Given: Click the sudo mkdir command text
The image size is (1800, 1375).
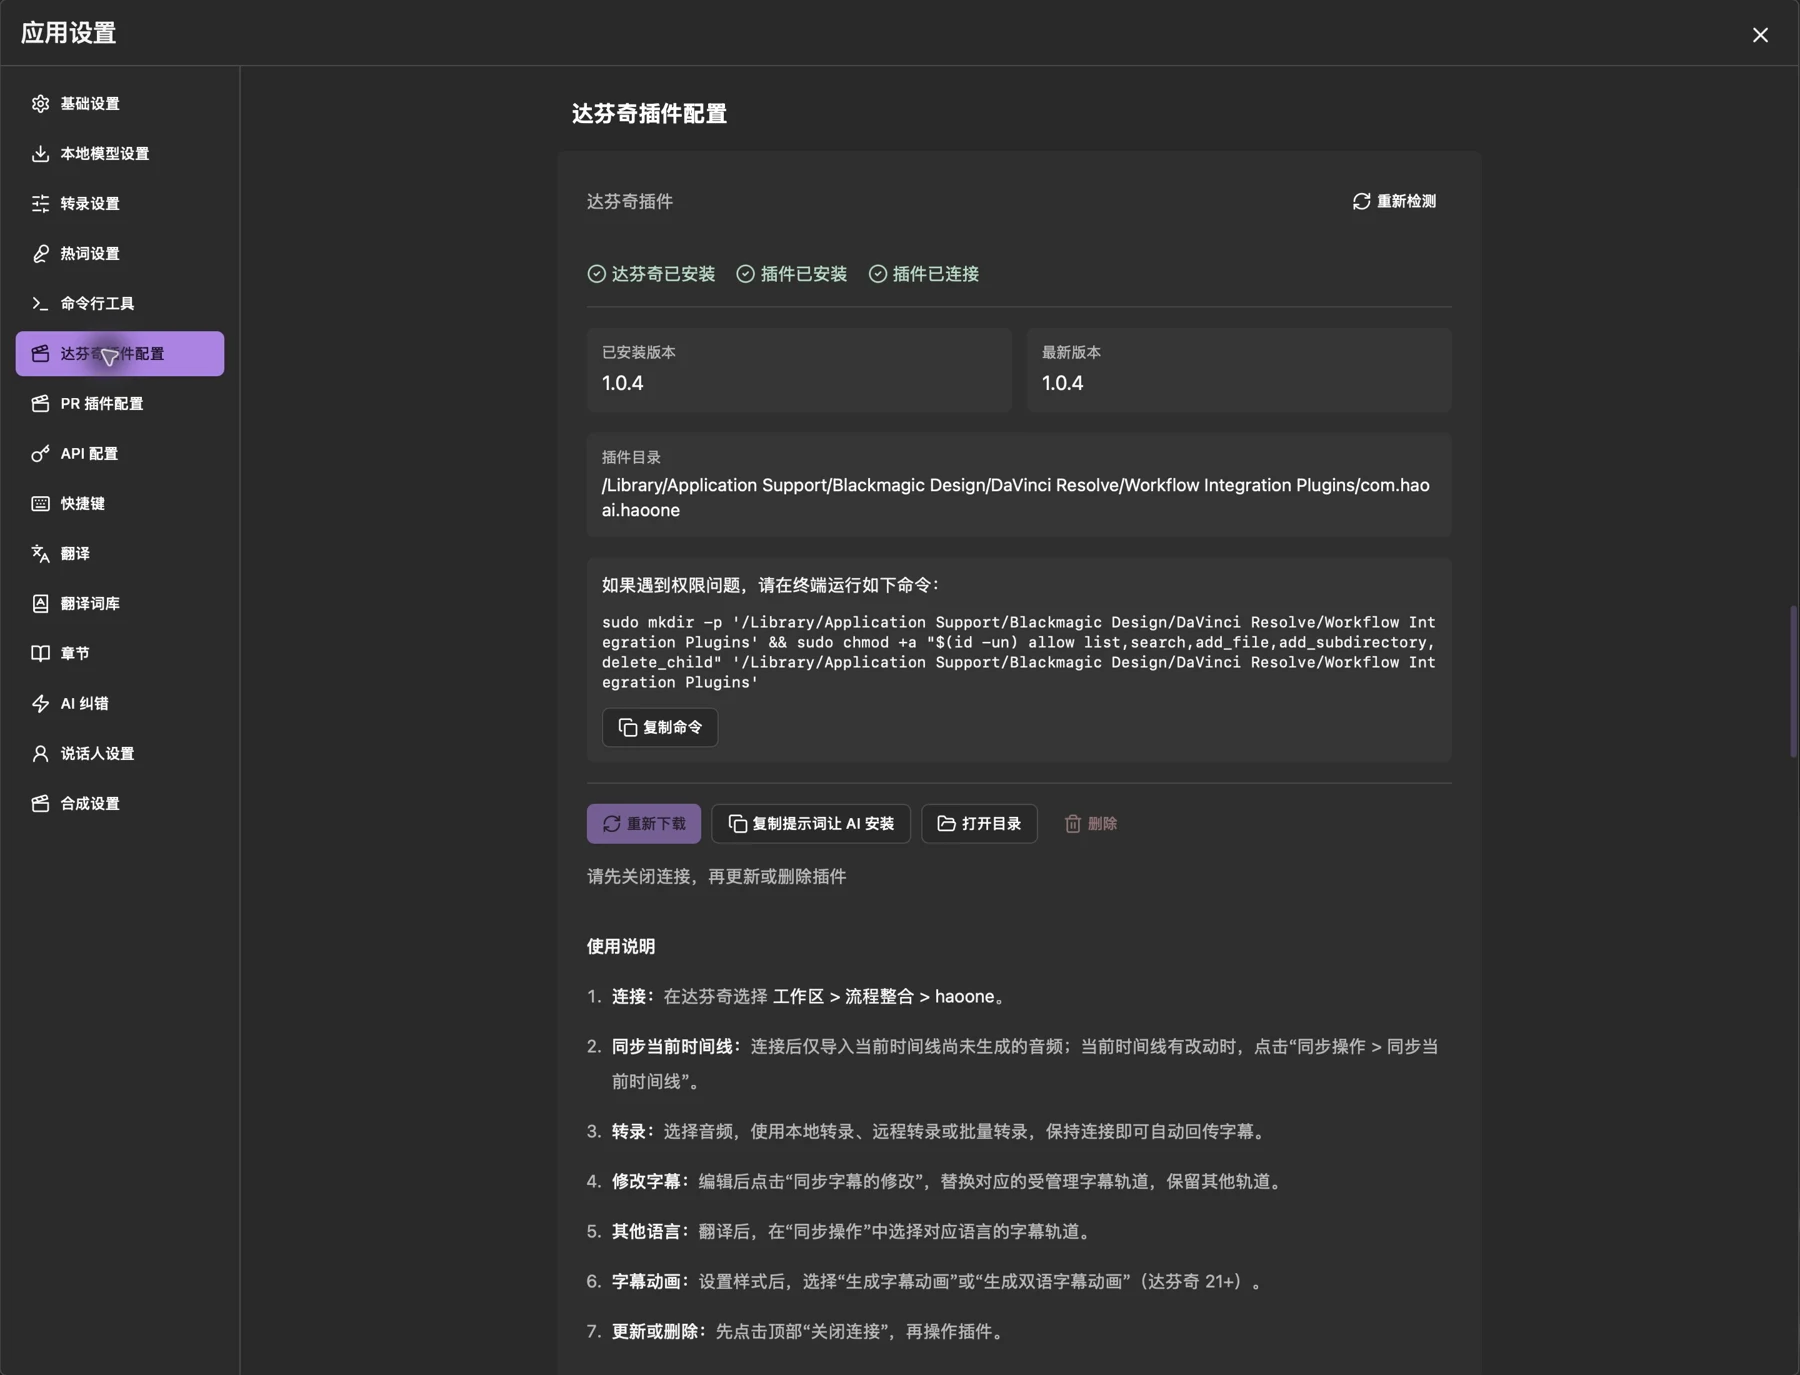Looking at the screenshot, I should [x=1019, y=652].
